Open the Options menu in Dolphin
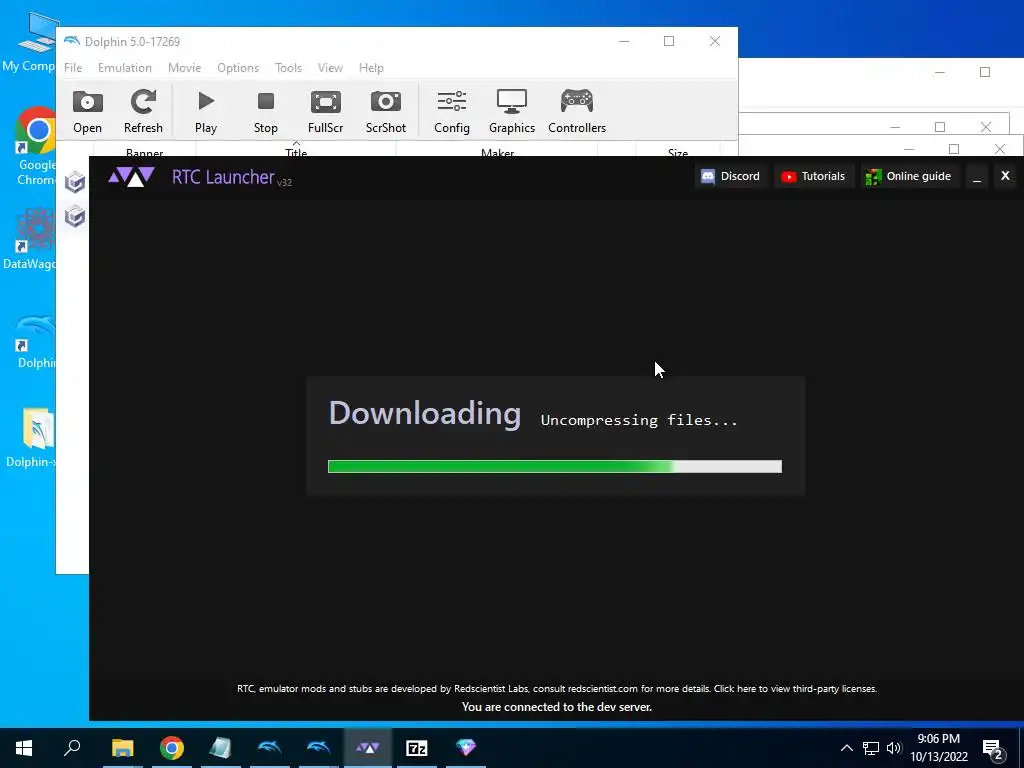 [238, 68]
